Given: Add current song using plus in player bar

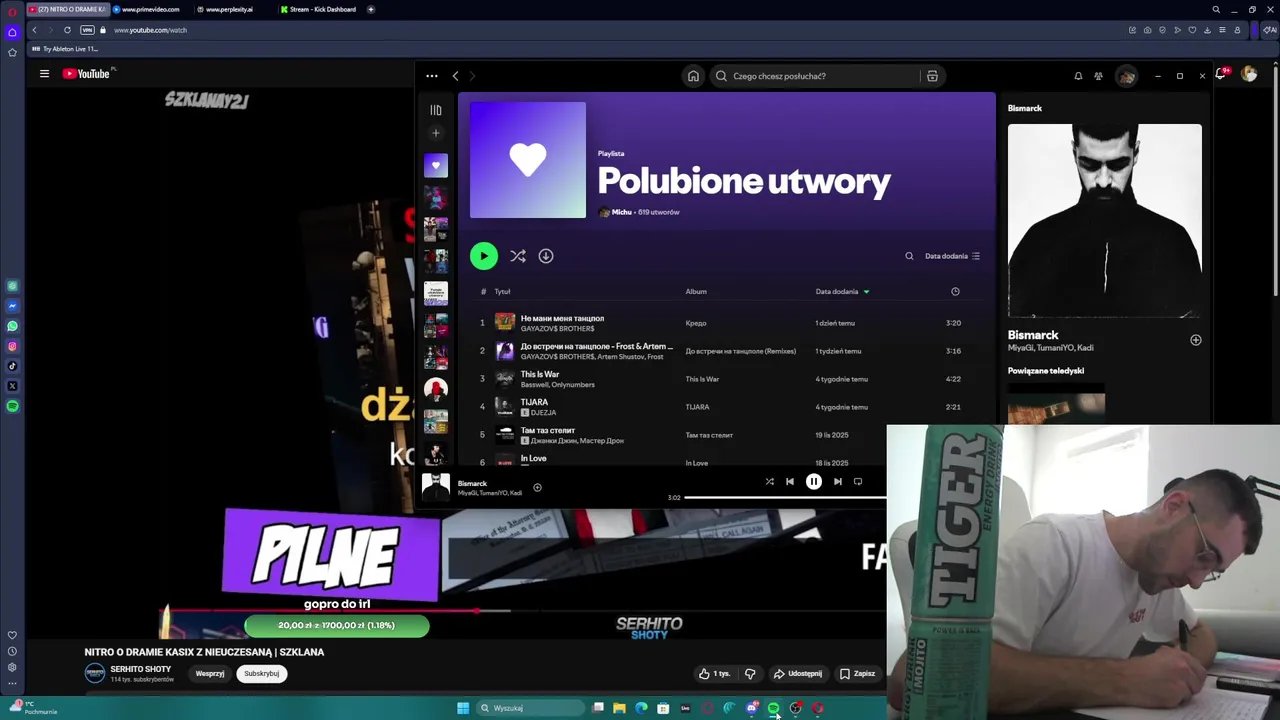Looking at the screenshot, I should pyautogui.click(x=537, y=488).
